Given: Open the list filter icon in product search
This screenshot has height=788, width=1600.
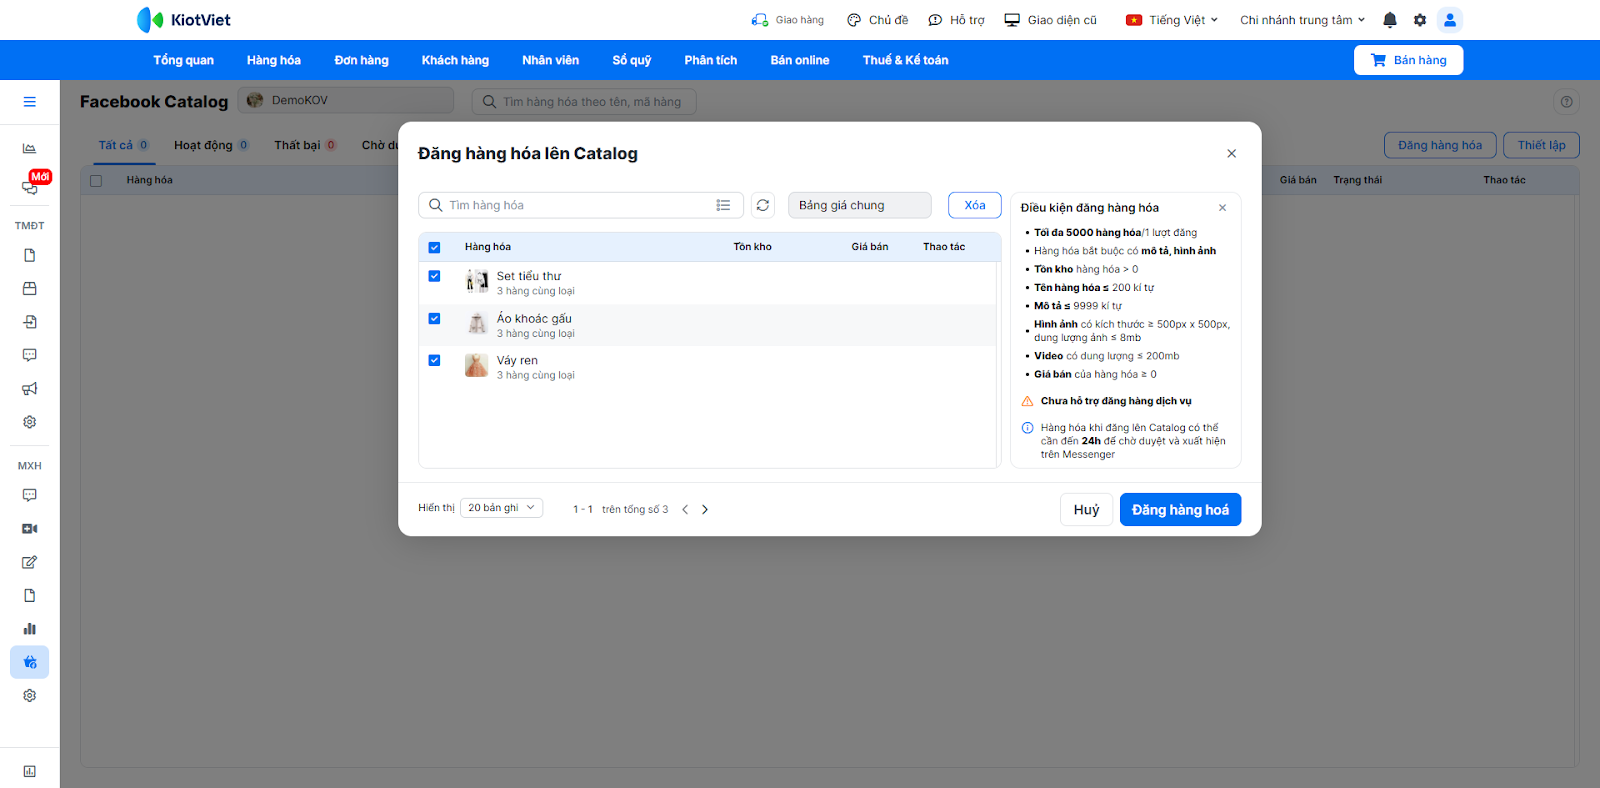Looking at the screenshot, I should coord(723,205).
